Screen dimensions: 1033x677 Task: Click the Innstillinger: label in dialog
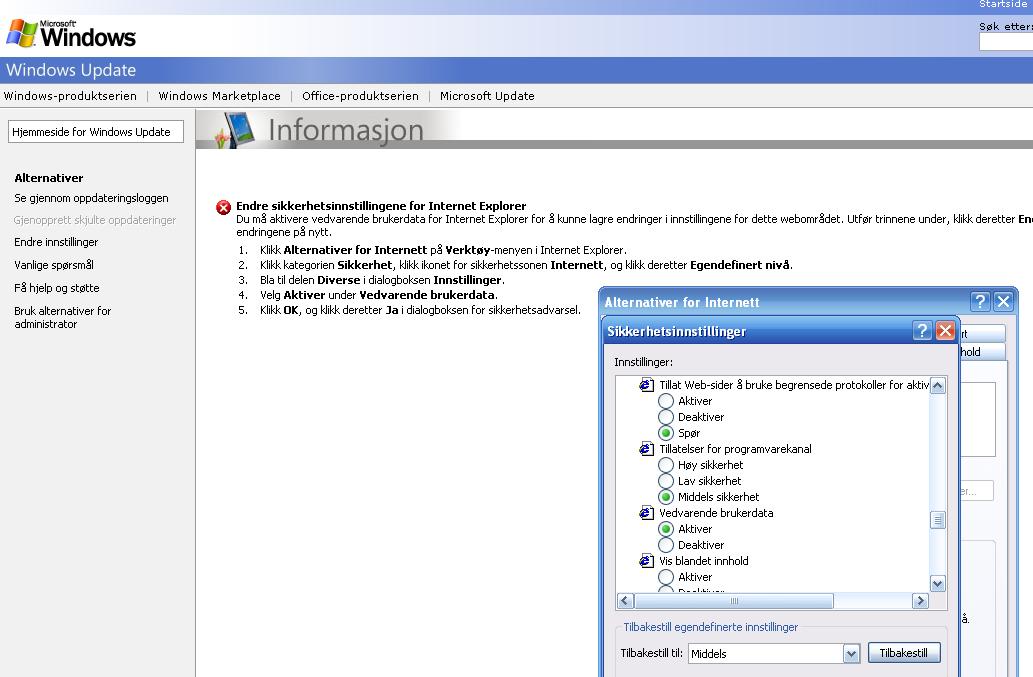(x=644, y=362)
